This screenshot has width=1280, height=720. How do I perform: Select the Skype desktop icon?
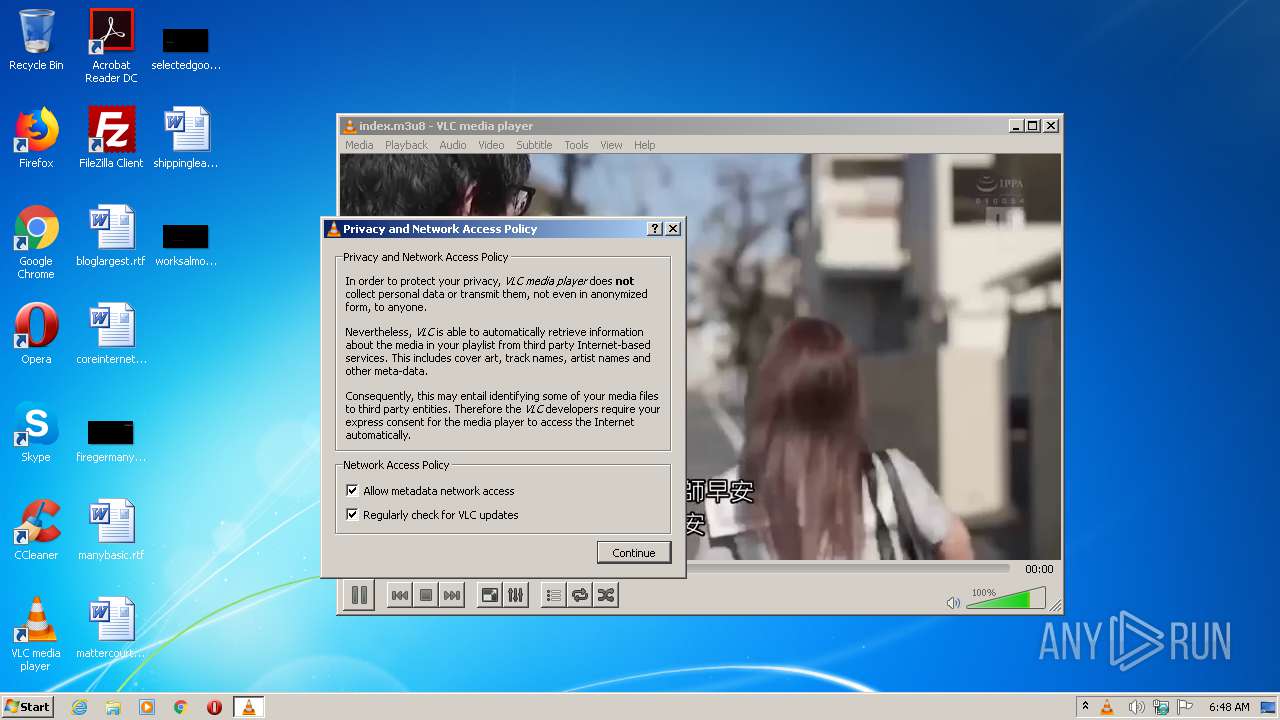[x=36, y=432]
